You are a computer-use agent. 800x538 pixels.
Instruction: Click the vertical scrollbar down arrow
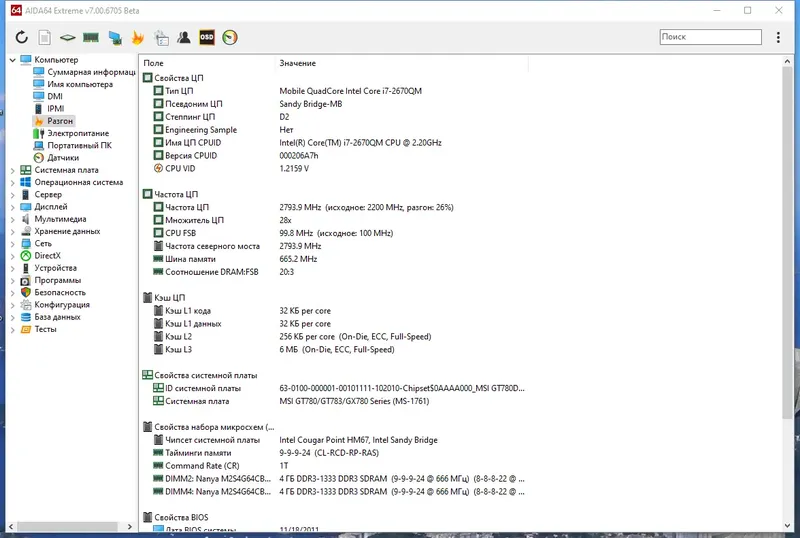click(787, 525)
